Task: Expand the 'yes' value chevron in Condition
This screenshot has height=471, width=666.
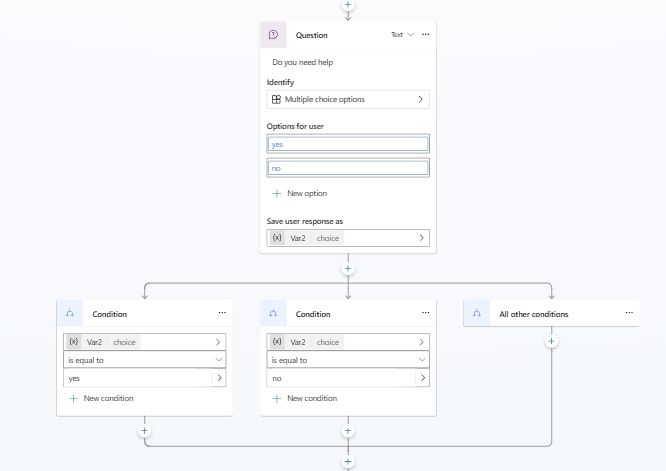Action: 219,378
